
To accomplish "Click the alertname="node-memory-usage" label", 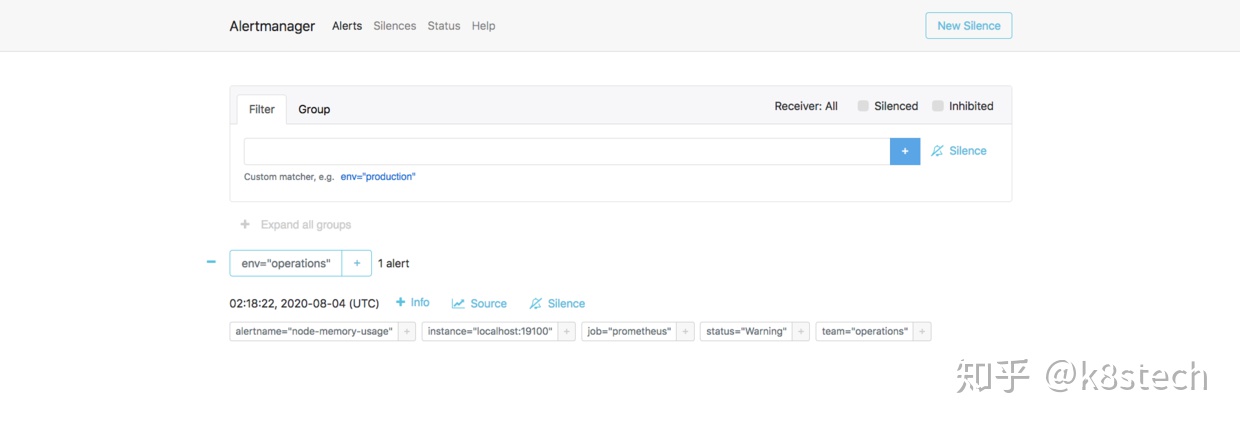I will click(314, 331).
